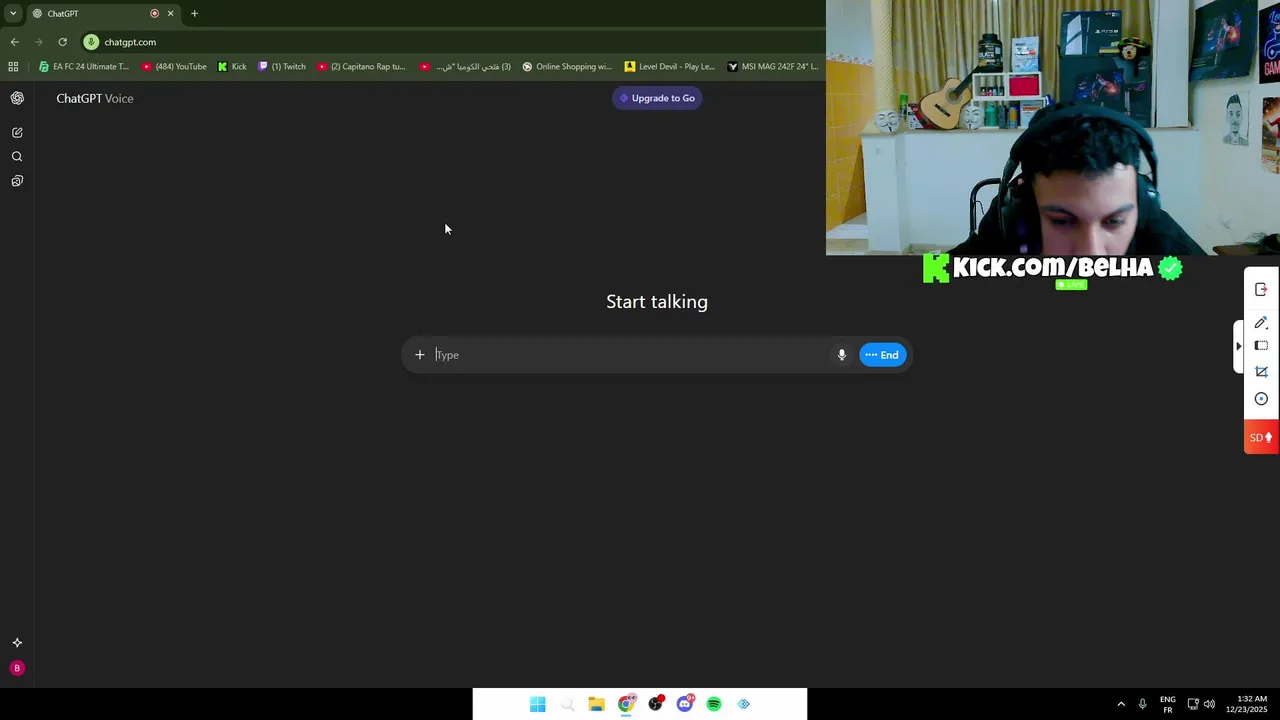This screenshot has width=1280, height=720.
Task: Open the network icon in system tray
Action: pos(1193,704)
